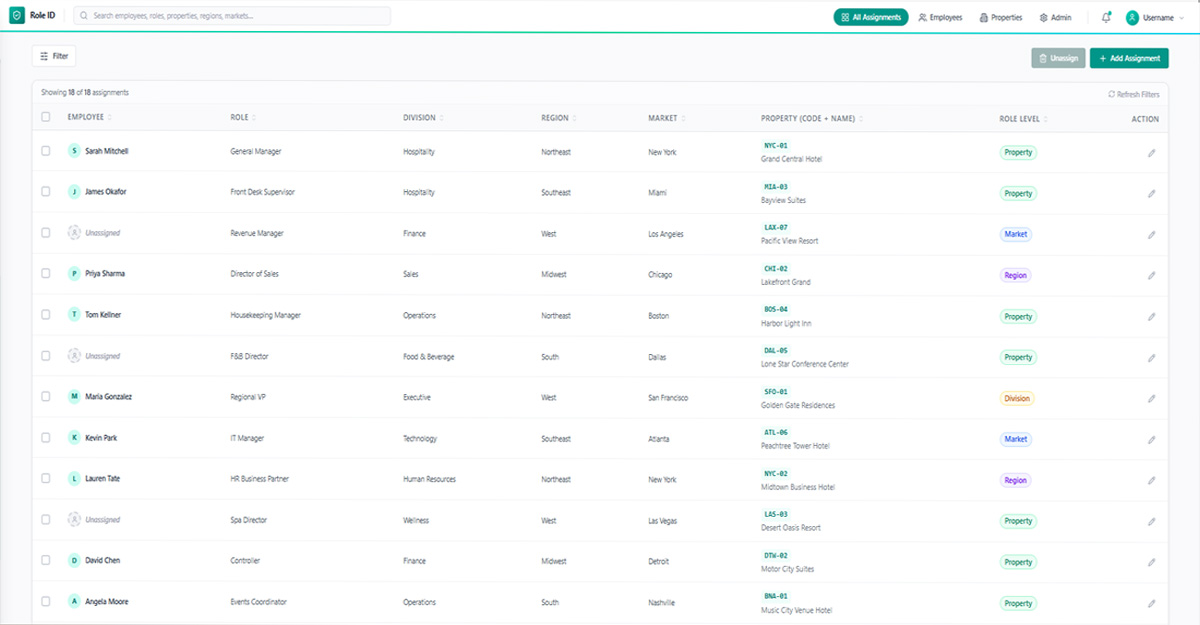Select the Revenue Manager row checkbox
The image size is (1200, 625).
tap(46, 233)
